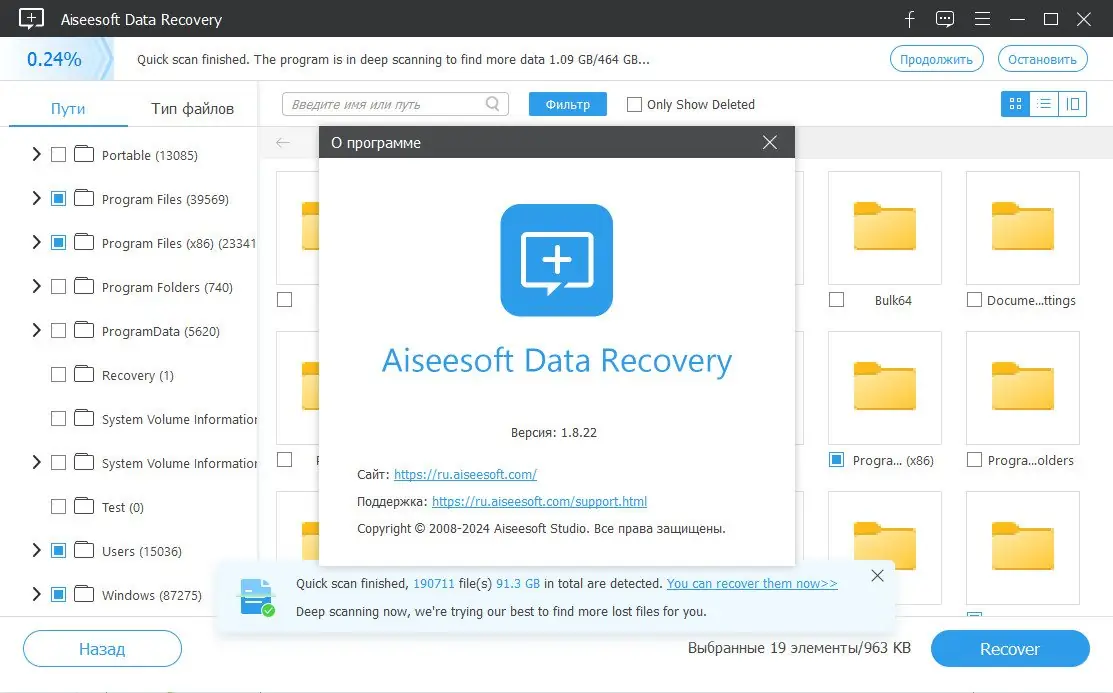Click the Aiseesoft logo in About dialog
The image size is (1113, 693).
[x=556, y=260]
